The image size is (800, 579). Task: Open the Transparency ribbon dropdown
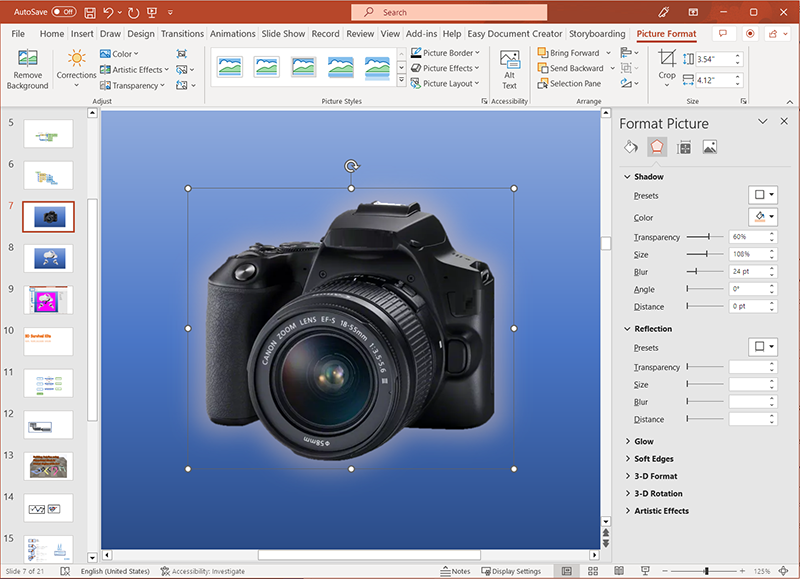[x=132, y=85]
